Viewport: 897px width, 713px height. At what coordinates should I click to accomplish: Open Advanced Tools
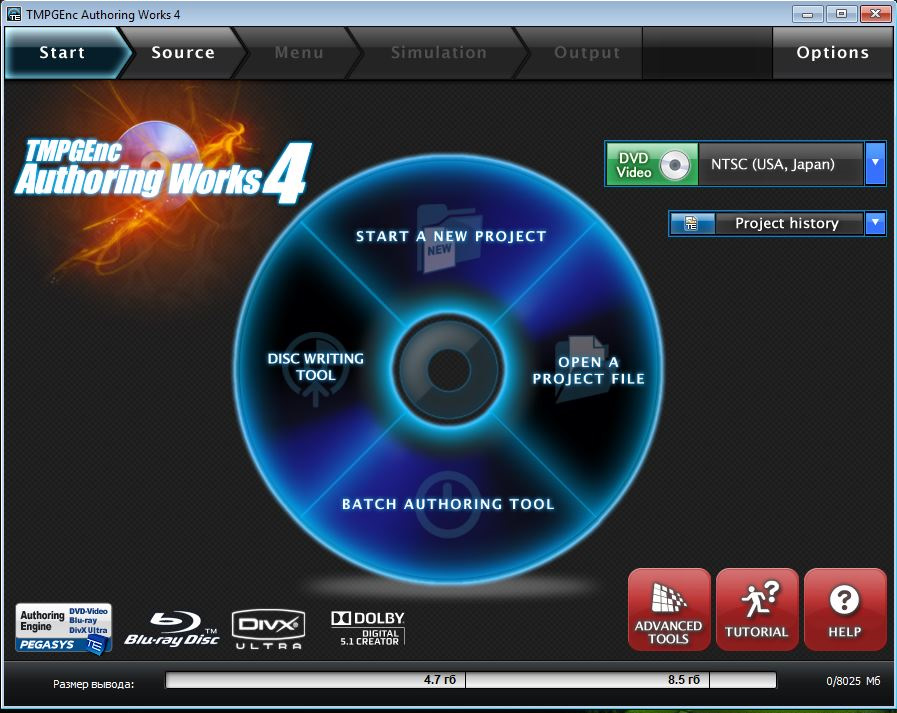pos(669,609)
